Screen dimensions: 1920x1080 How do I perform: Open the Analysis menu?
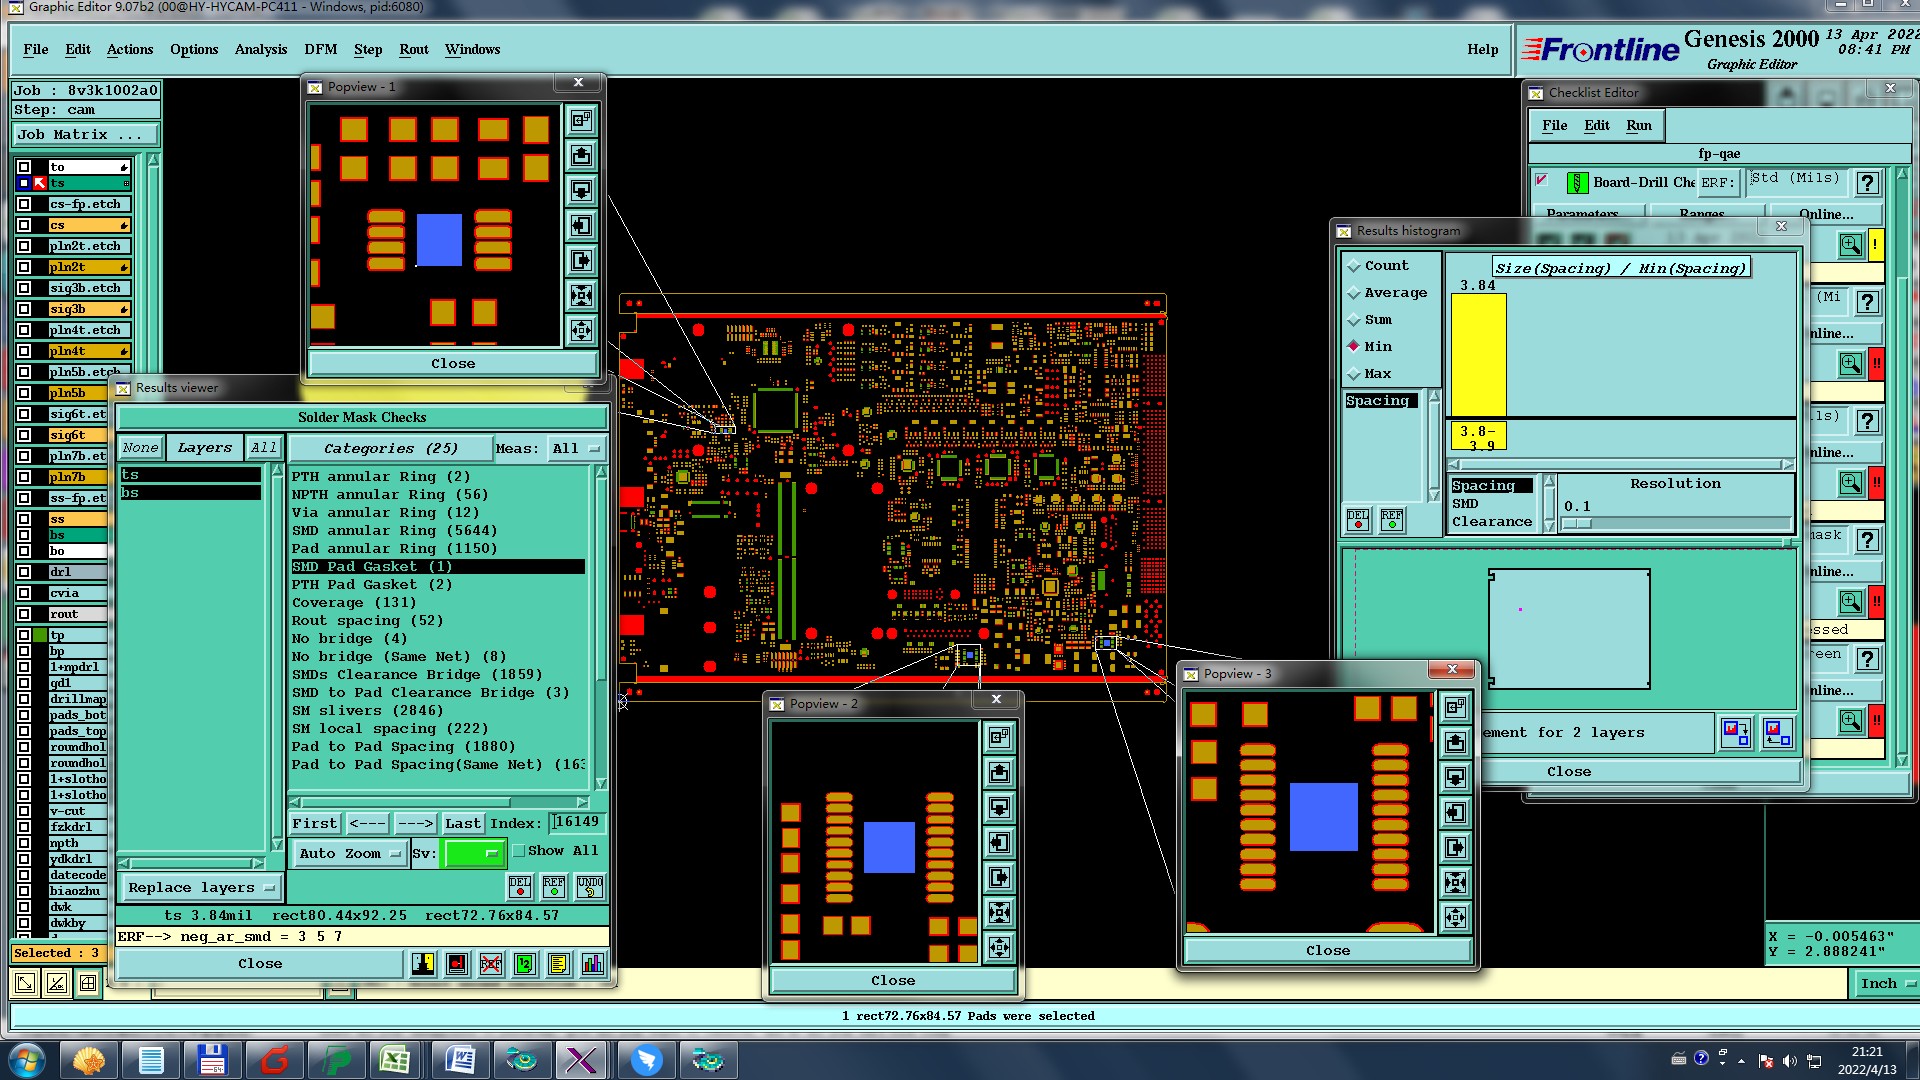[260, 50]
